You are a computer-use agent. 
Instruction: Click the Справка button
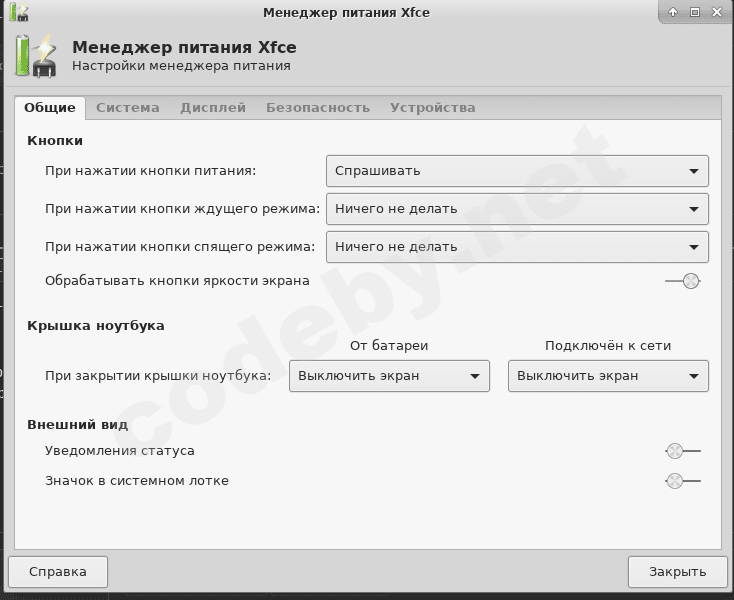[x=58, y=572]
